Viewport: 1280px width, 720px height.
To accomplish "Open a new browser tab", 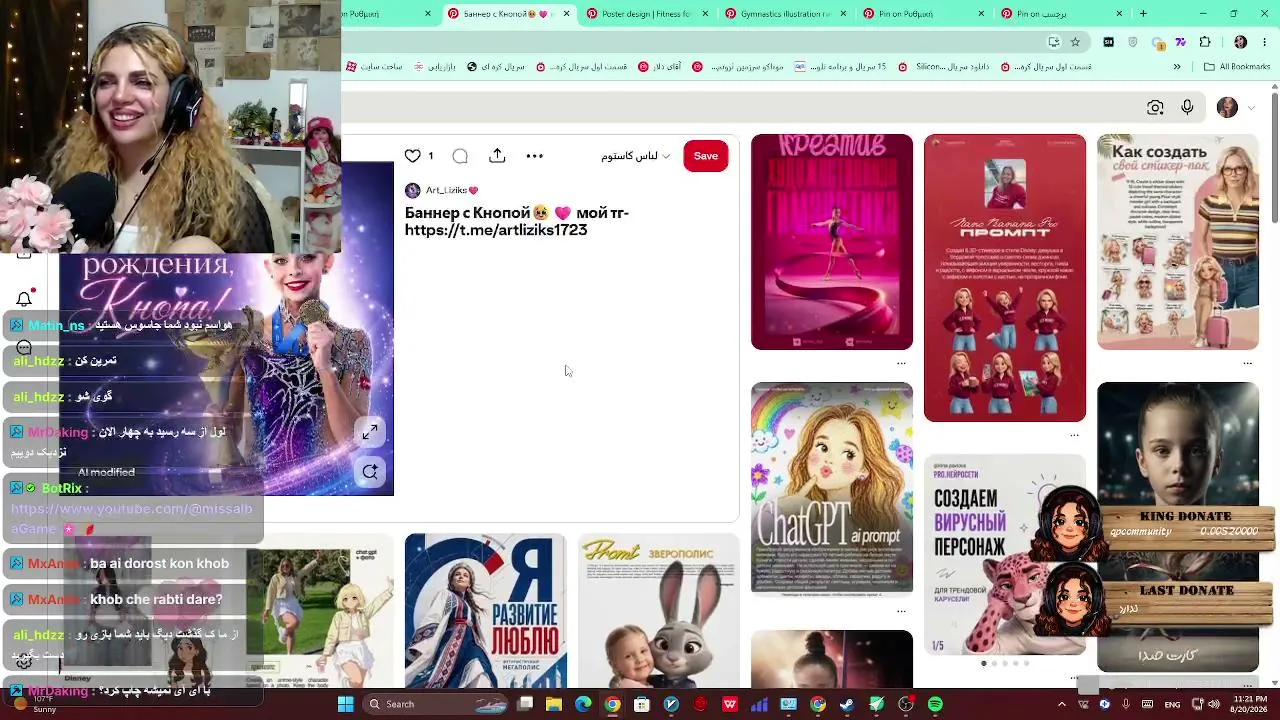I will coord(1143,14).
